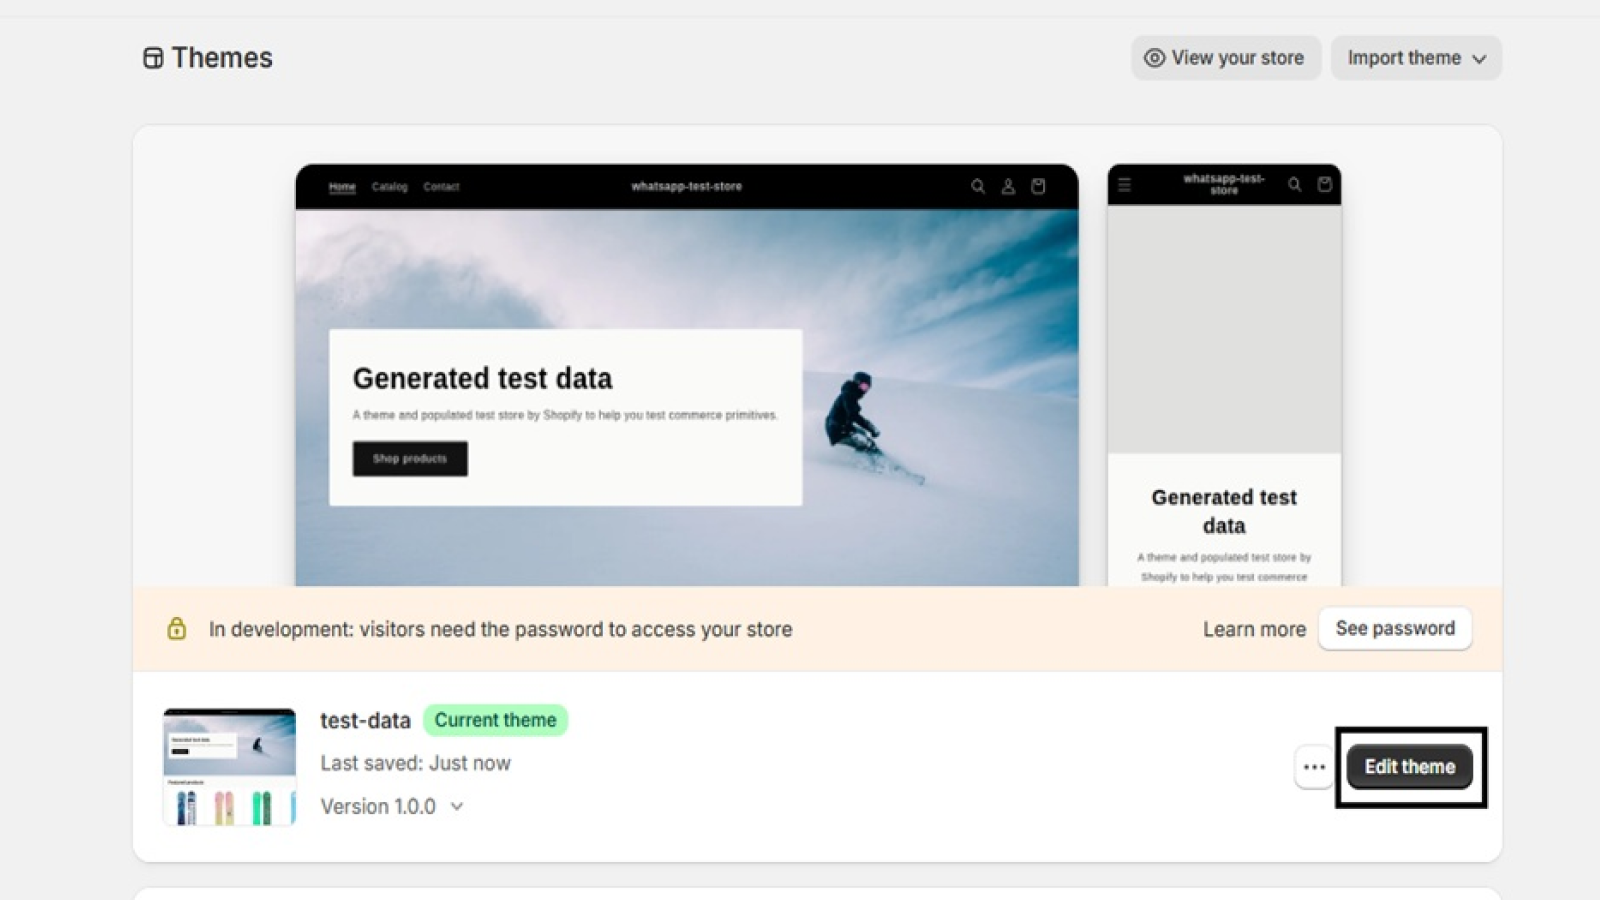Image resolution: width=1600 pixels, height=900 pixels.
Task: Follow the Learn more link
Action: [1254, 629]
